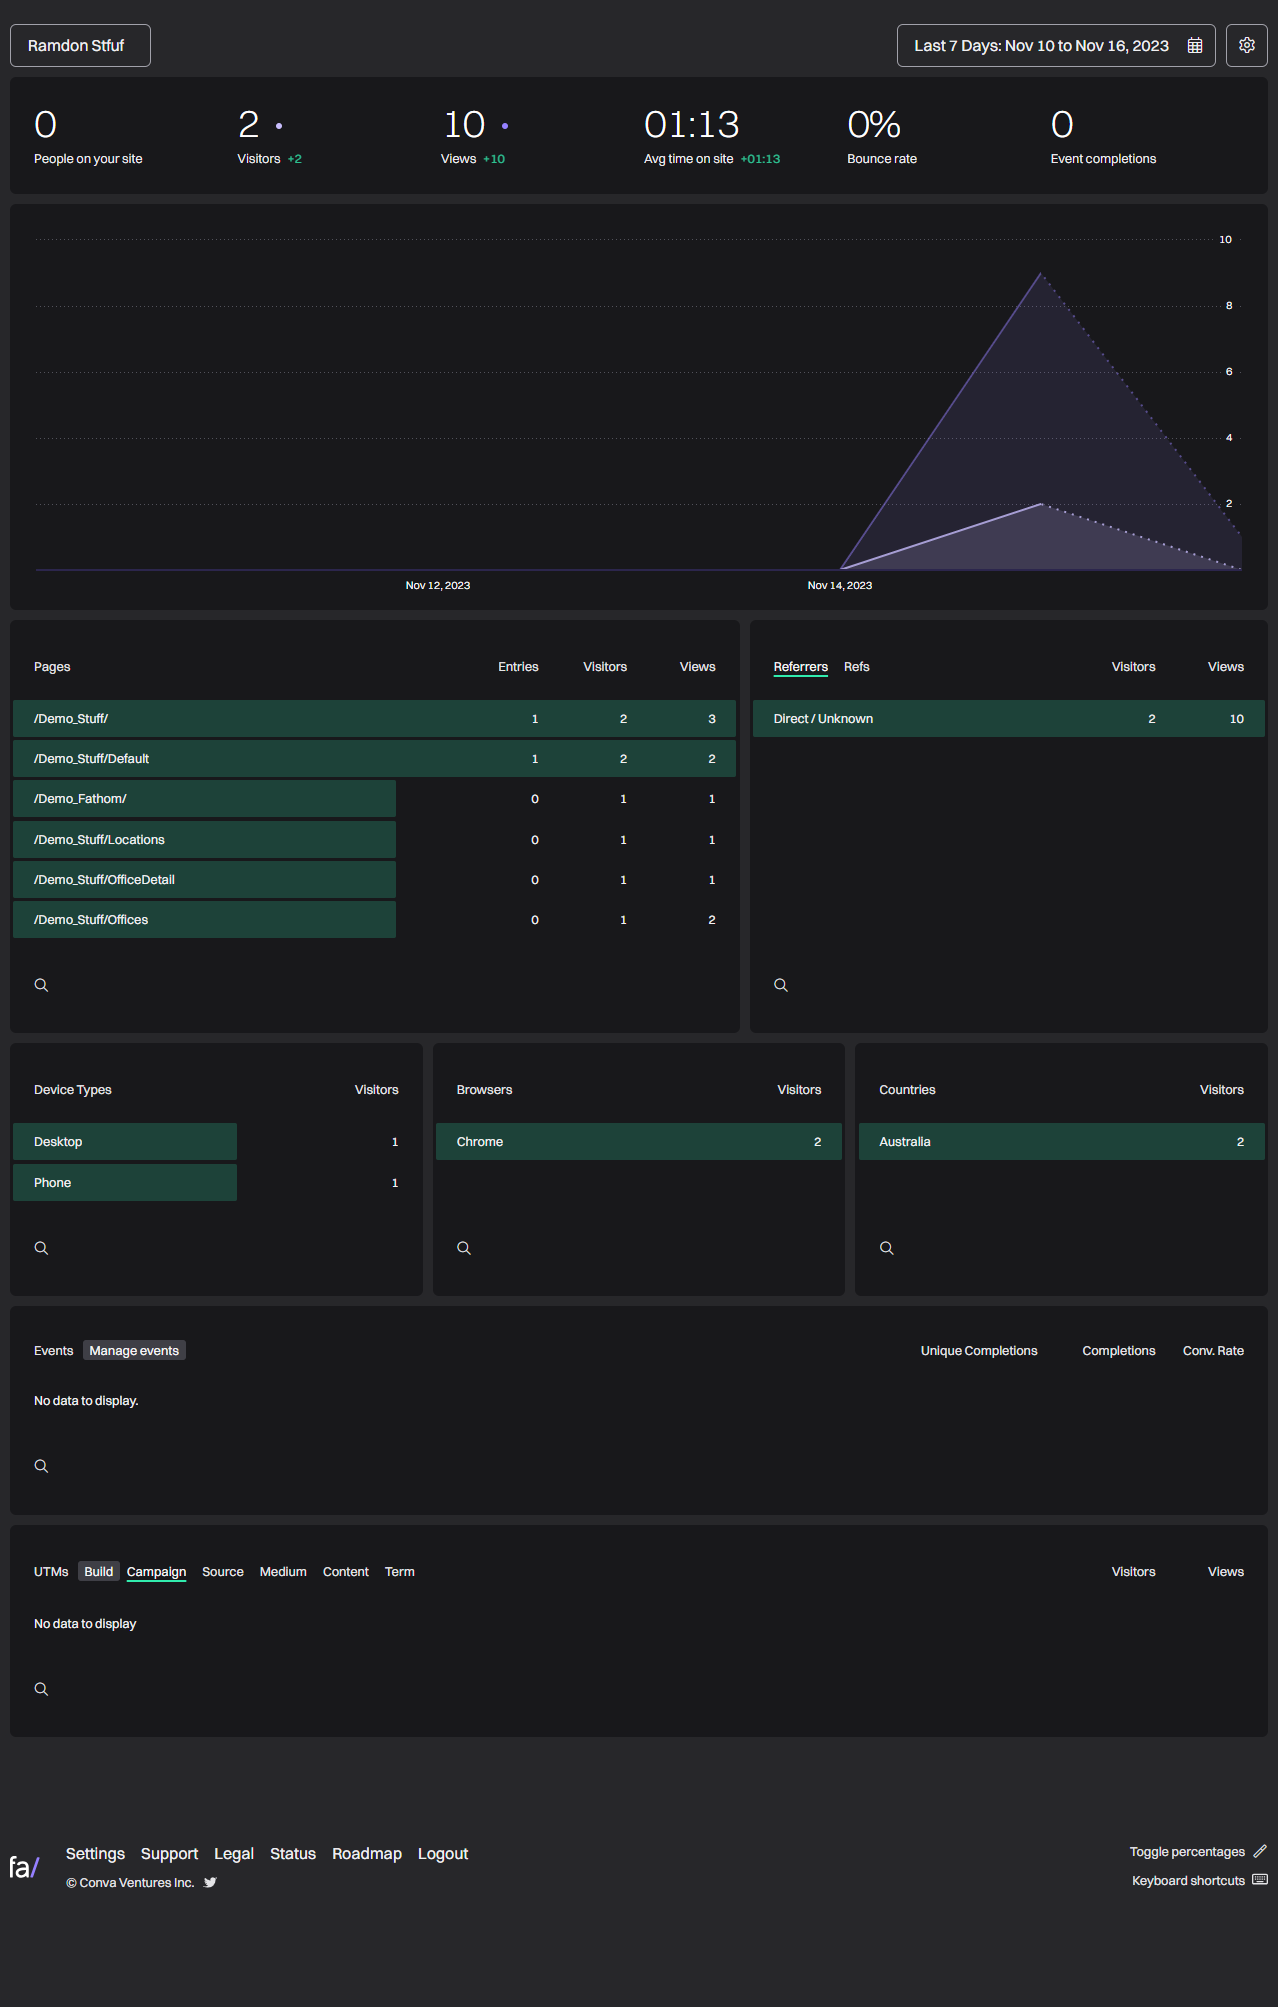Click the Conva Ventures Inc. copyright text
The height and width of the screenshot is (2007, 1278).
click(x=130, y=1883)
